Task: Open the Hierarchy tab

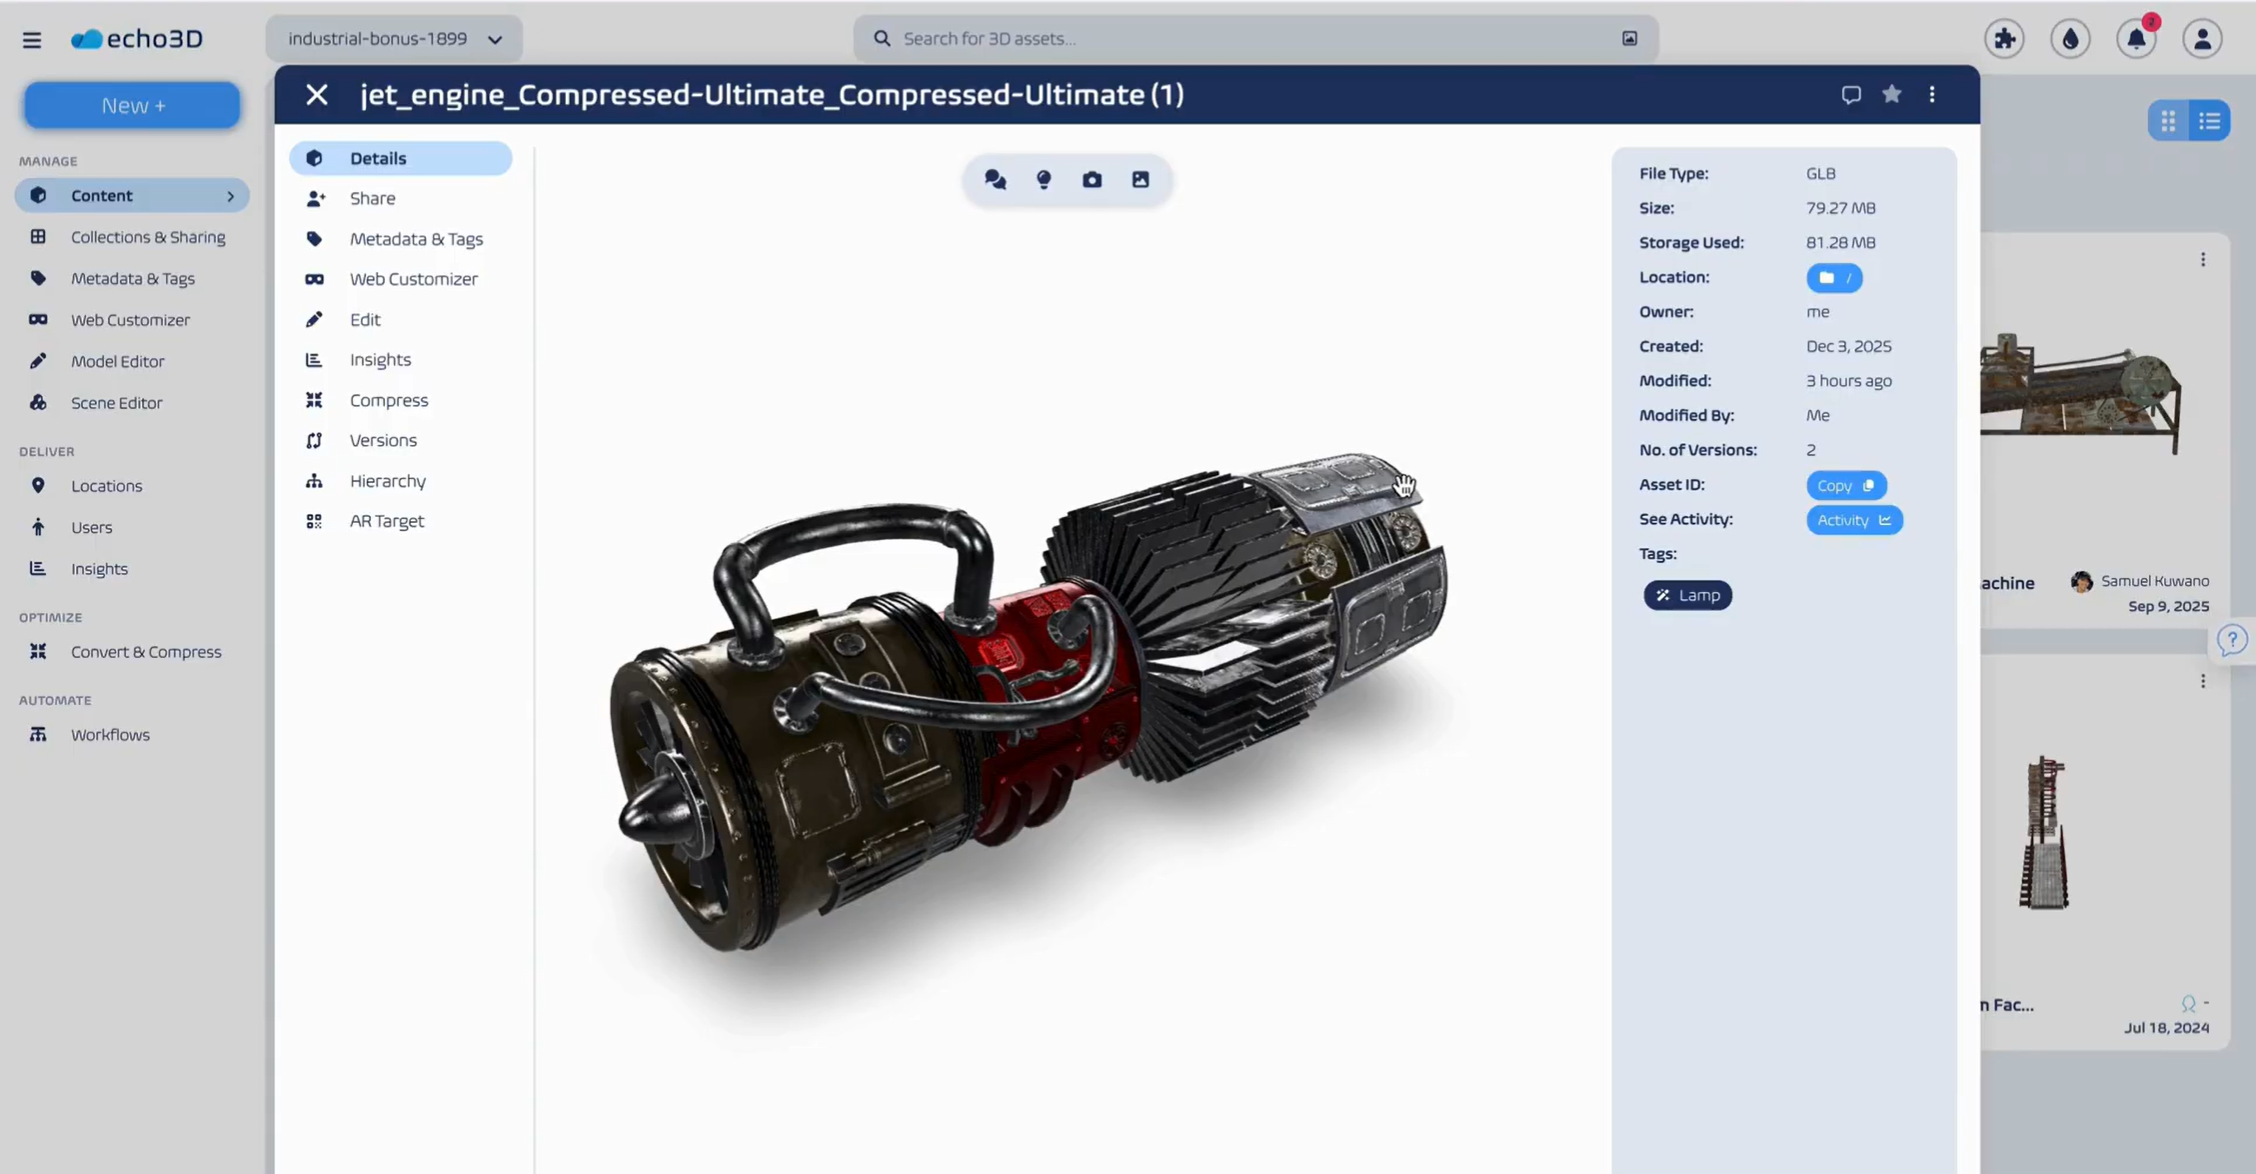Action: pyautogui.click(x=387, y=481)
